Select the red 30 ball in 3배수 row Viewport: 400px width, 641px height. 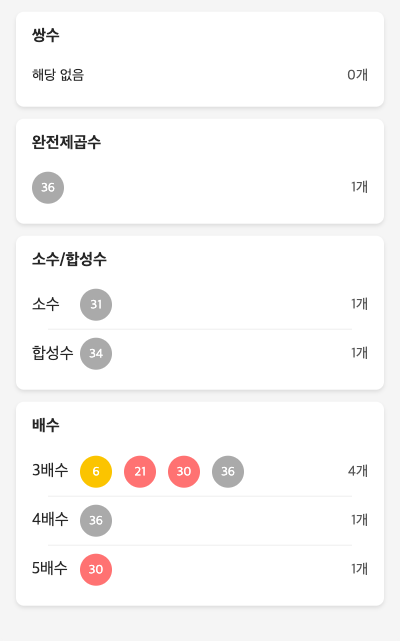(x=184, y=472)
